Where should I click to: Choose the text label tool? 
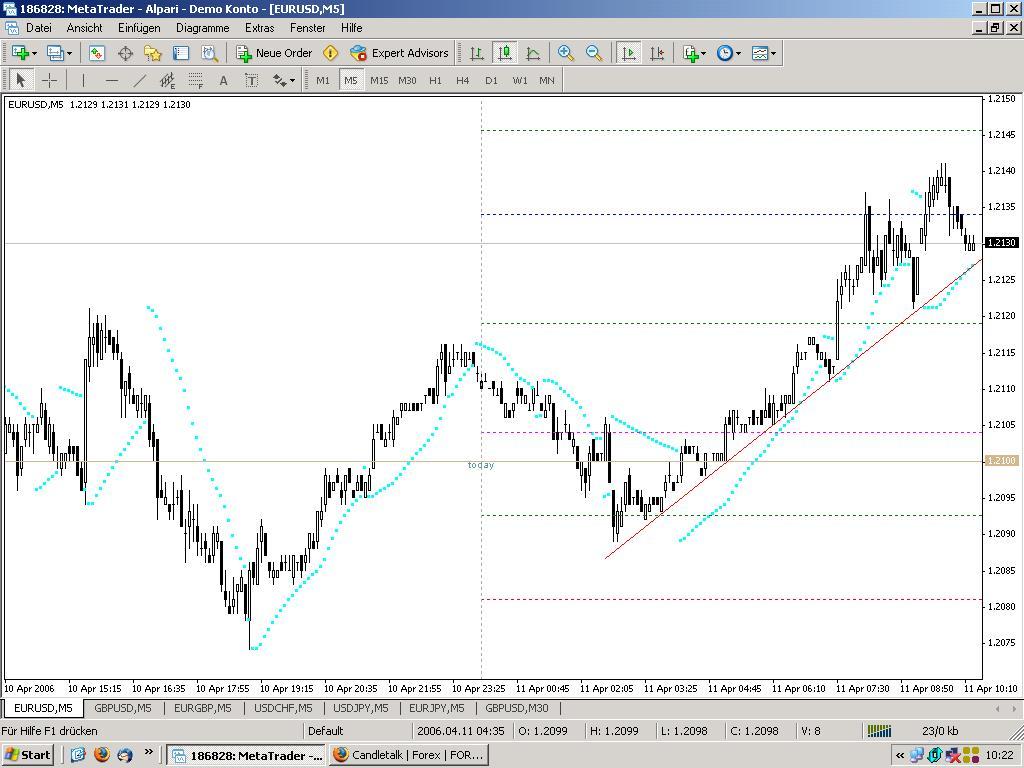pos(223,80)
